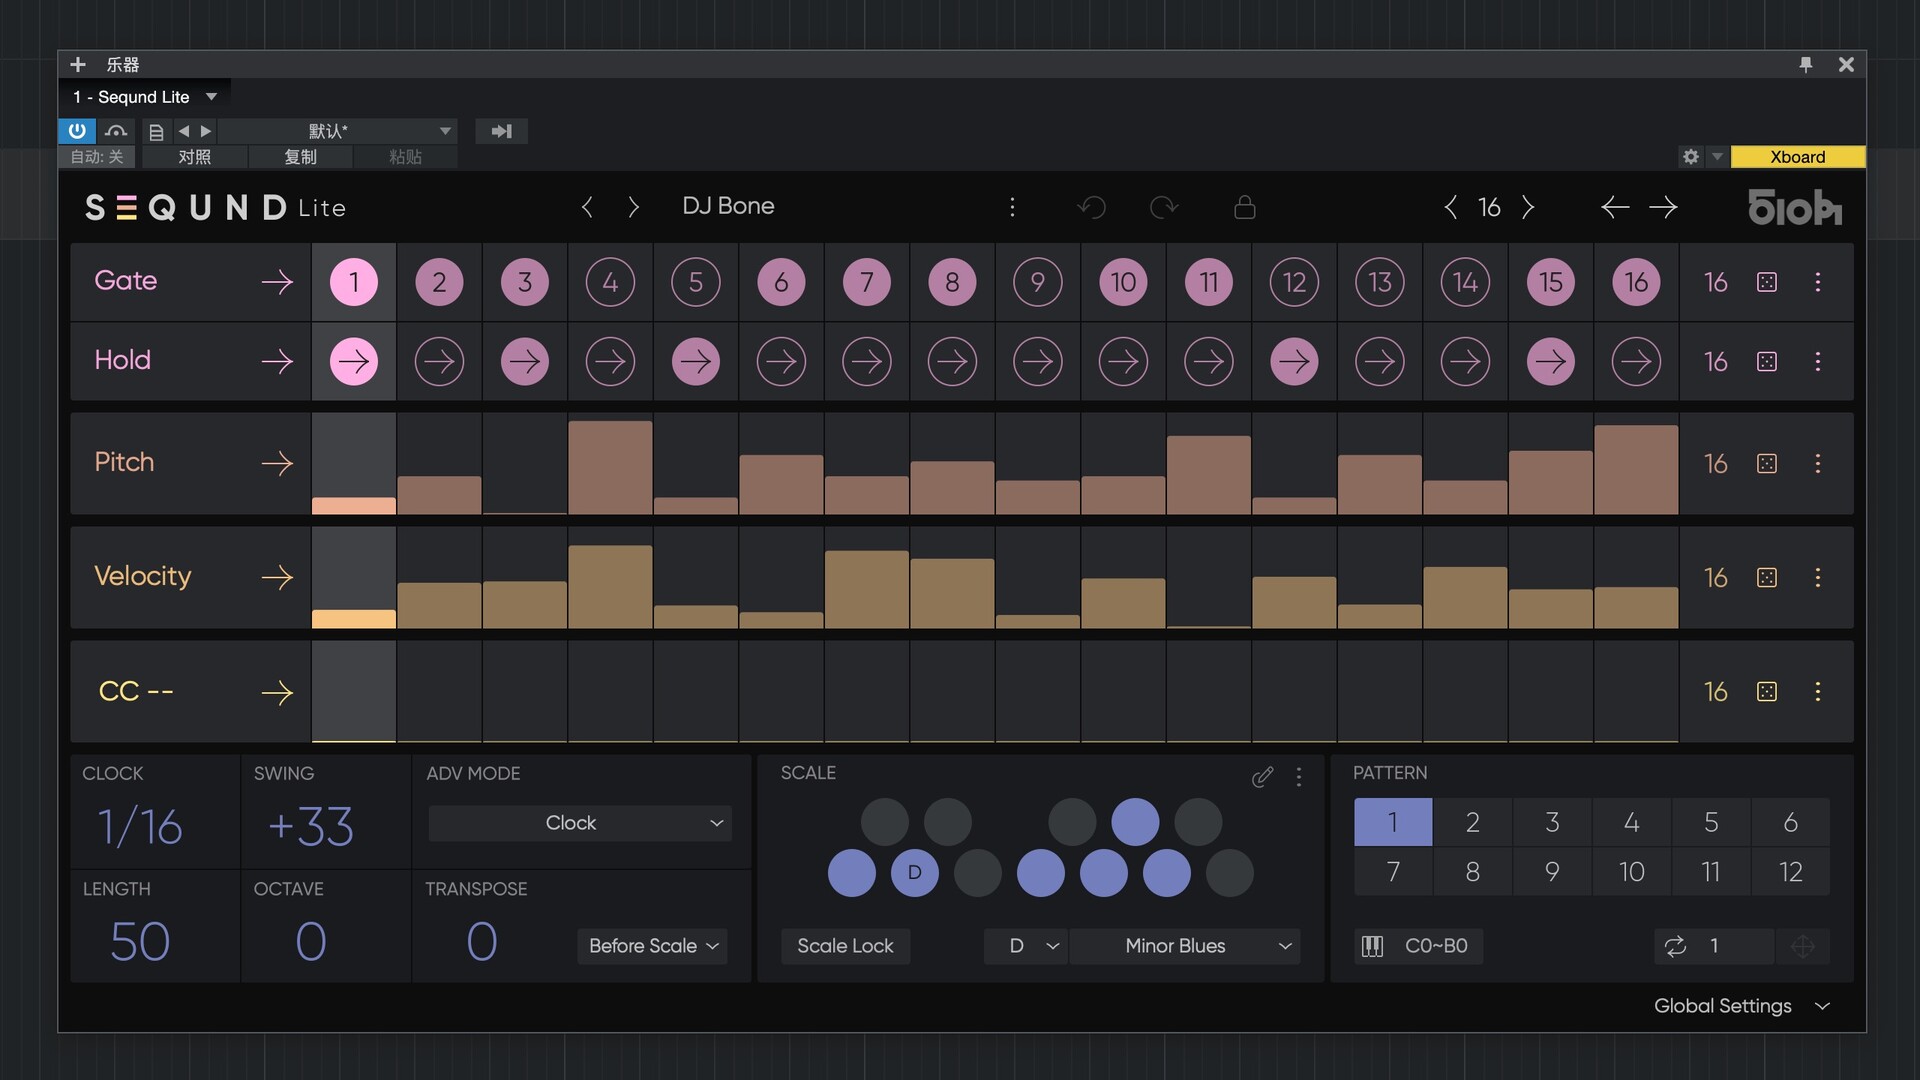This screenshot has width=1920, height=1080.
Task: Disable Hold on step 12
Action: pyautogui.click(x=1294, y=361)
